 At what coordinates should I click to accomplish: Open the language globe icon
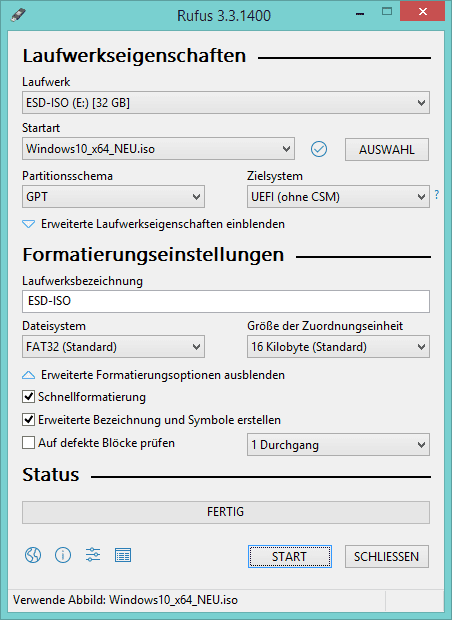tap(33, 555)
